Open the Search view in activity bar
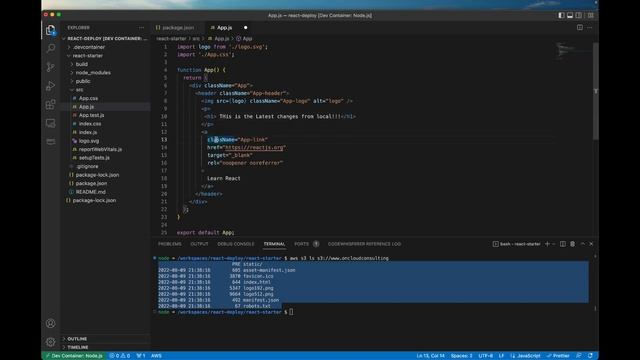The image size is (640, 360). click(x=51, y=48)
